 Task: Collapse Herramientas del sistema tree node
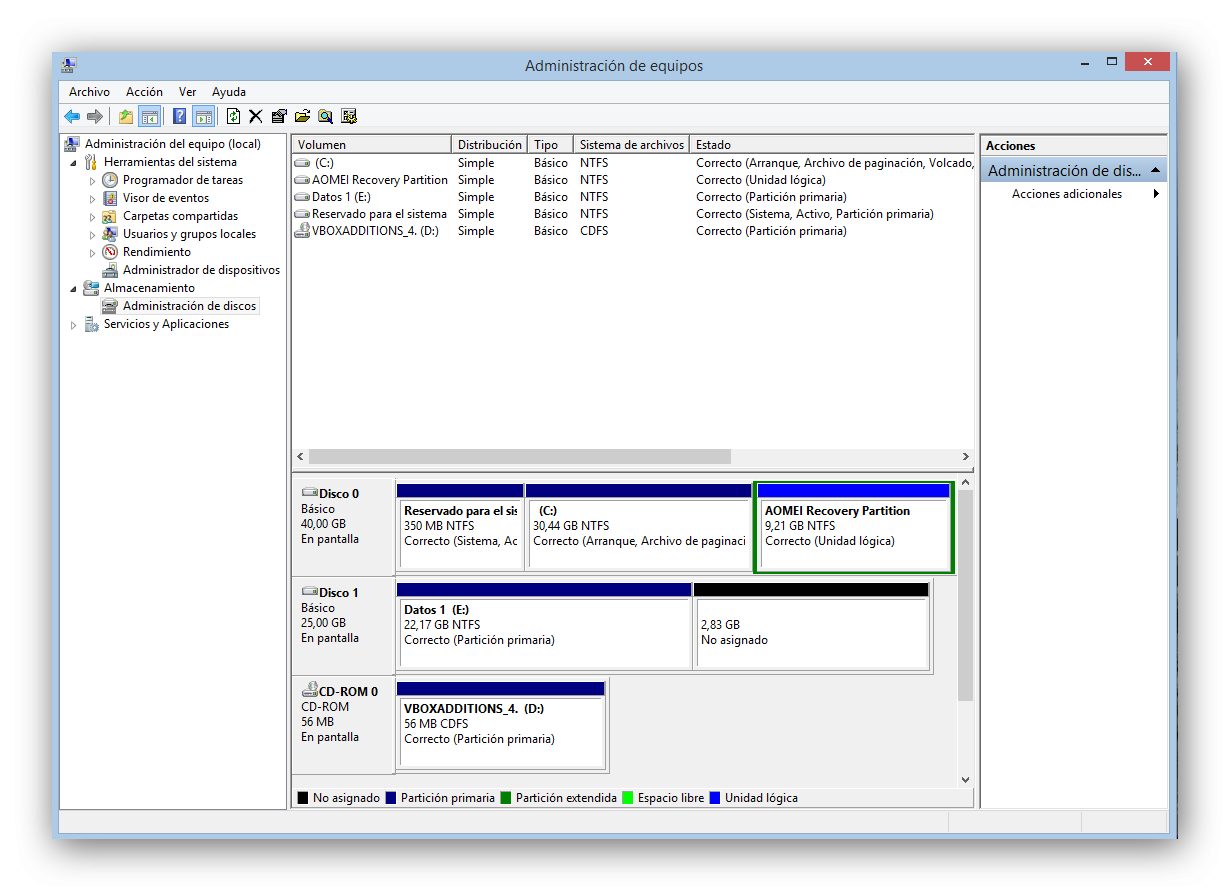(x=73, y=162)
